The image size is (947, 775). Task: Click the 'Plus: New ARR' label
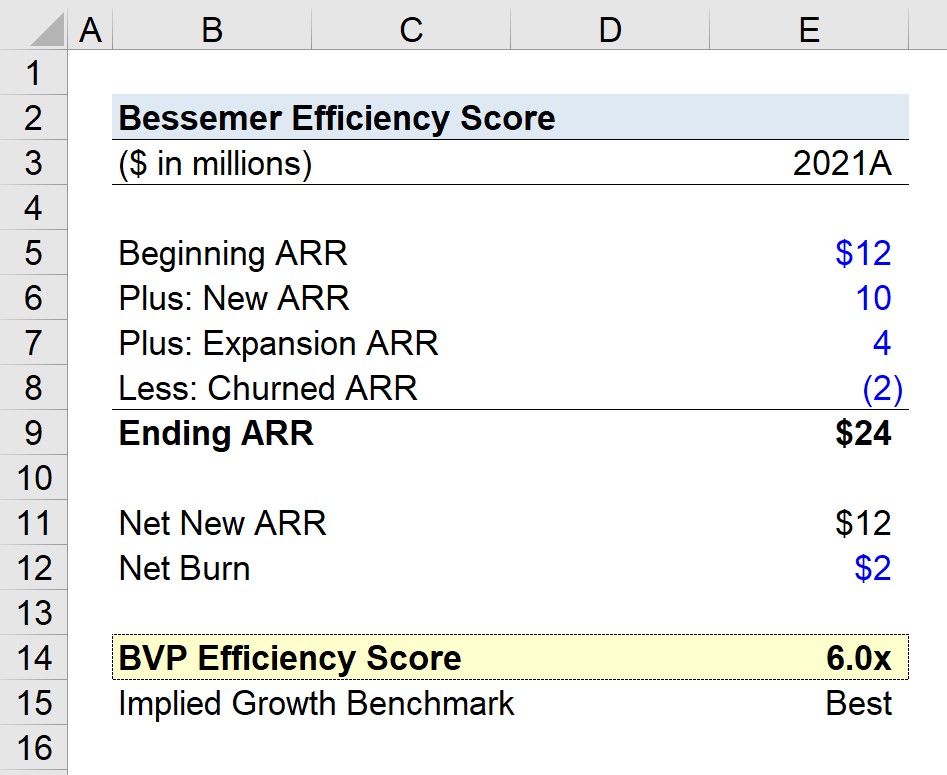234,298
